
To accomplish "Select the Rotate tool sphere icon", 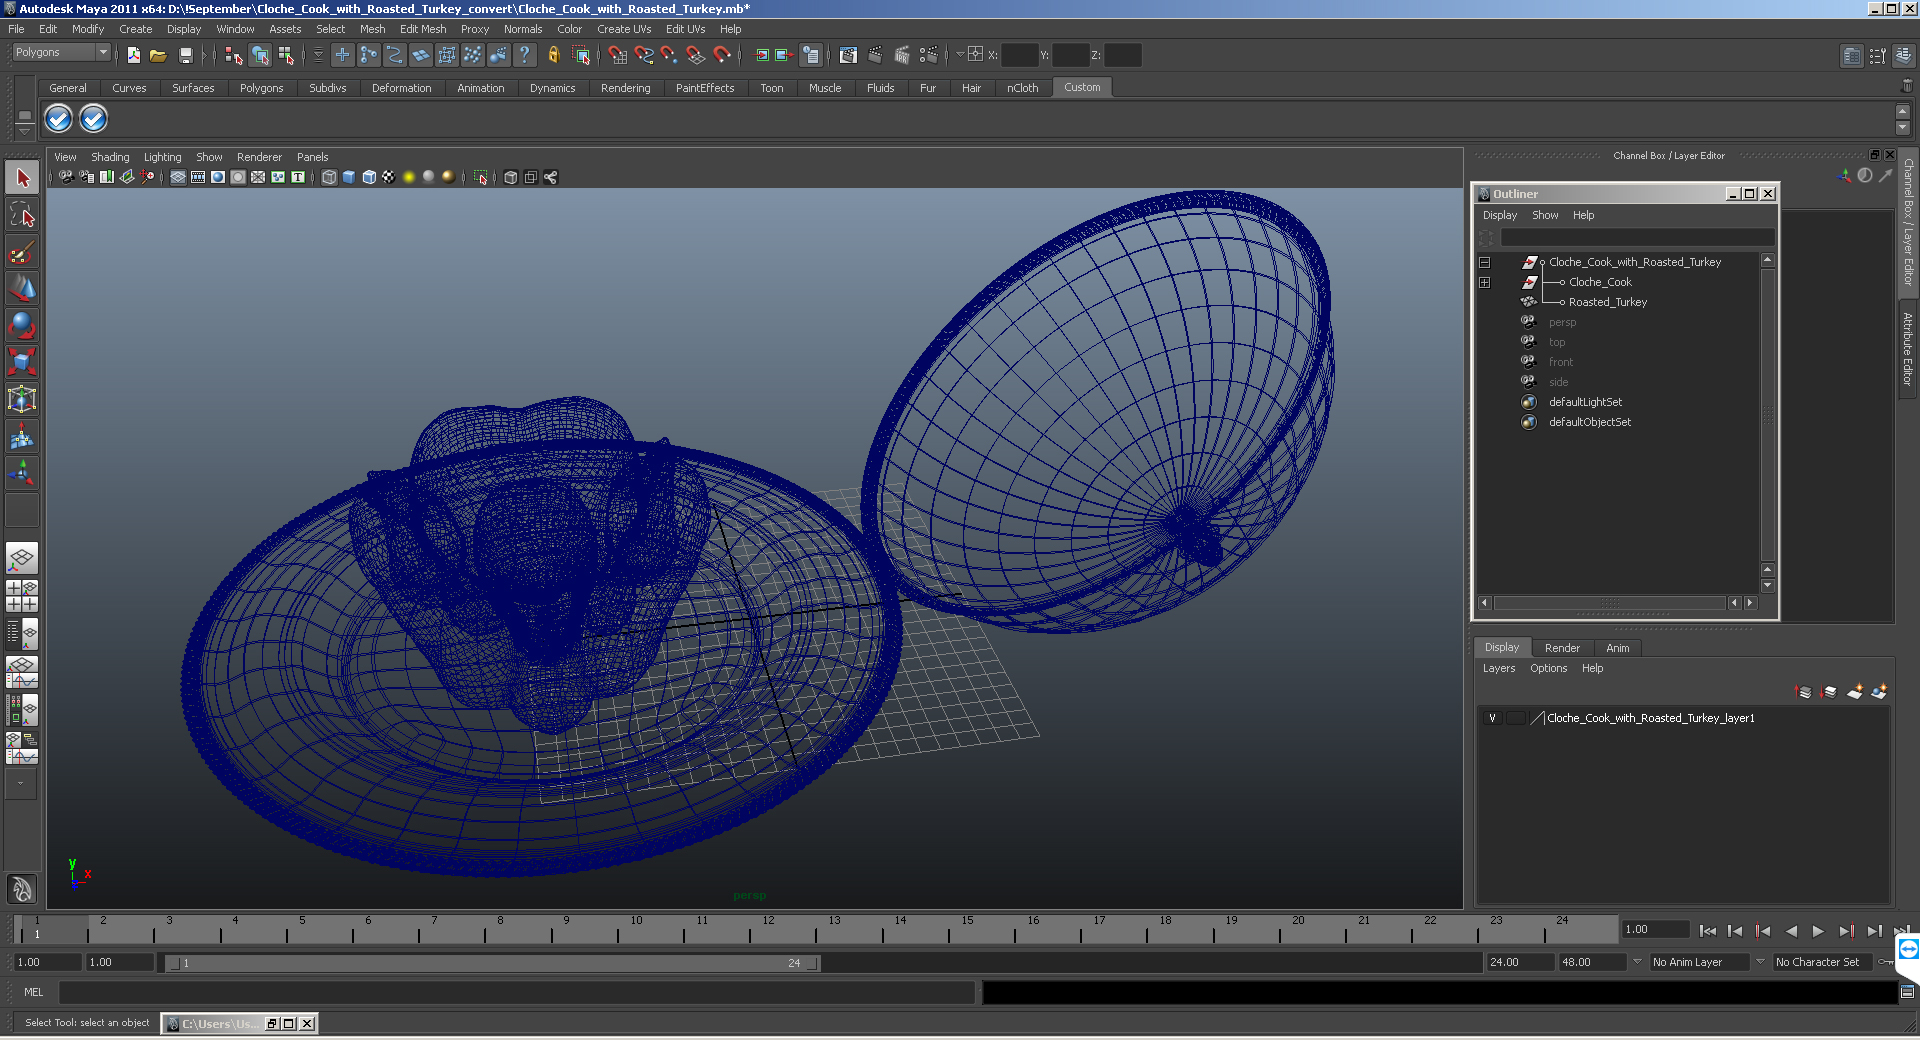I will [x=22, y=325].
